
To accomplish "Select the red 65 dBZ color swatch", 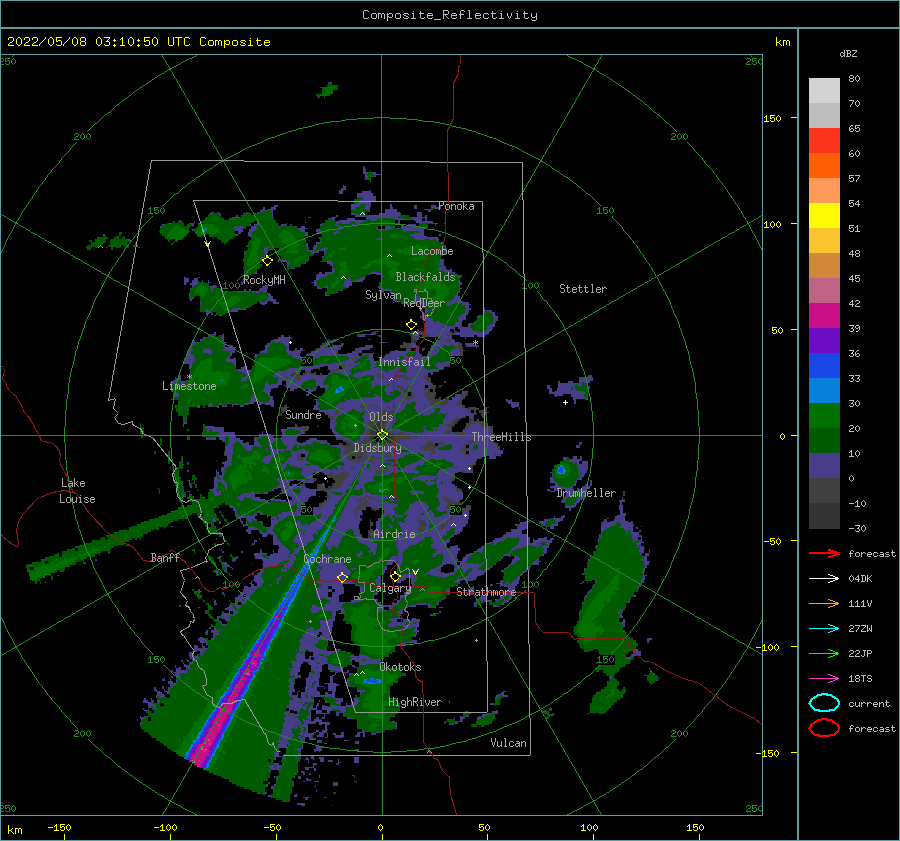I will 824,140.
